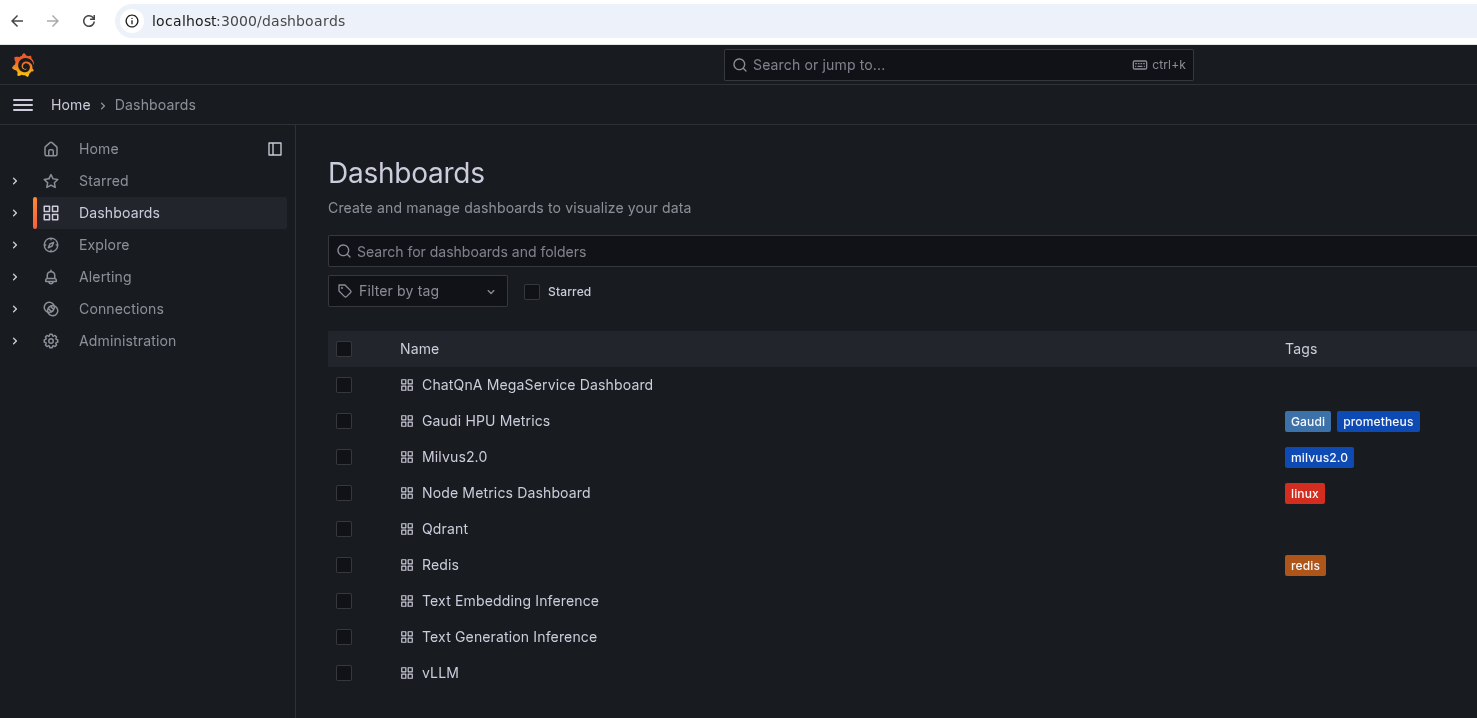Expand the Explore section chevron
This screenshot has height=718, width=1477.
(15, 245)
